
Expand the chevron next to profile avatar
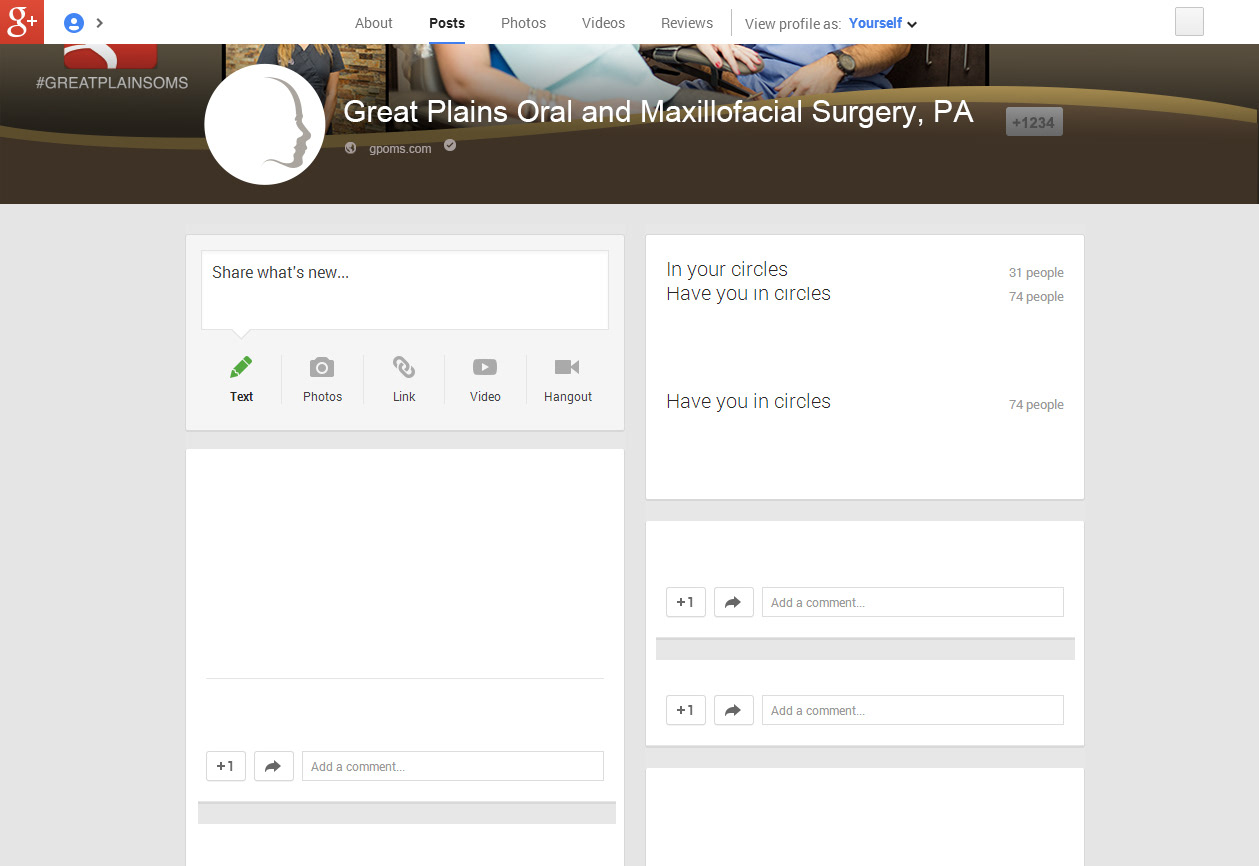pyautogui.click(x=100, y=23)
